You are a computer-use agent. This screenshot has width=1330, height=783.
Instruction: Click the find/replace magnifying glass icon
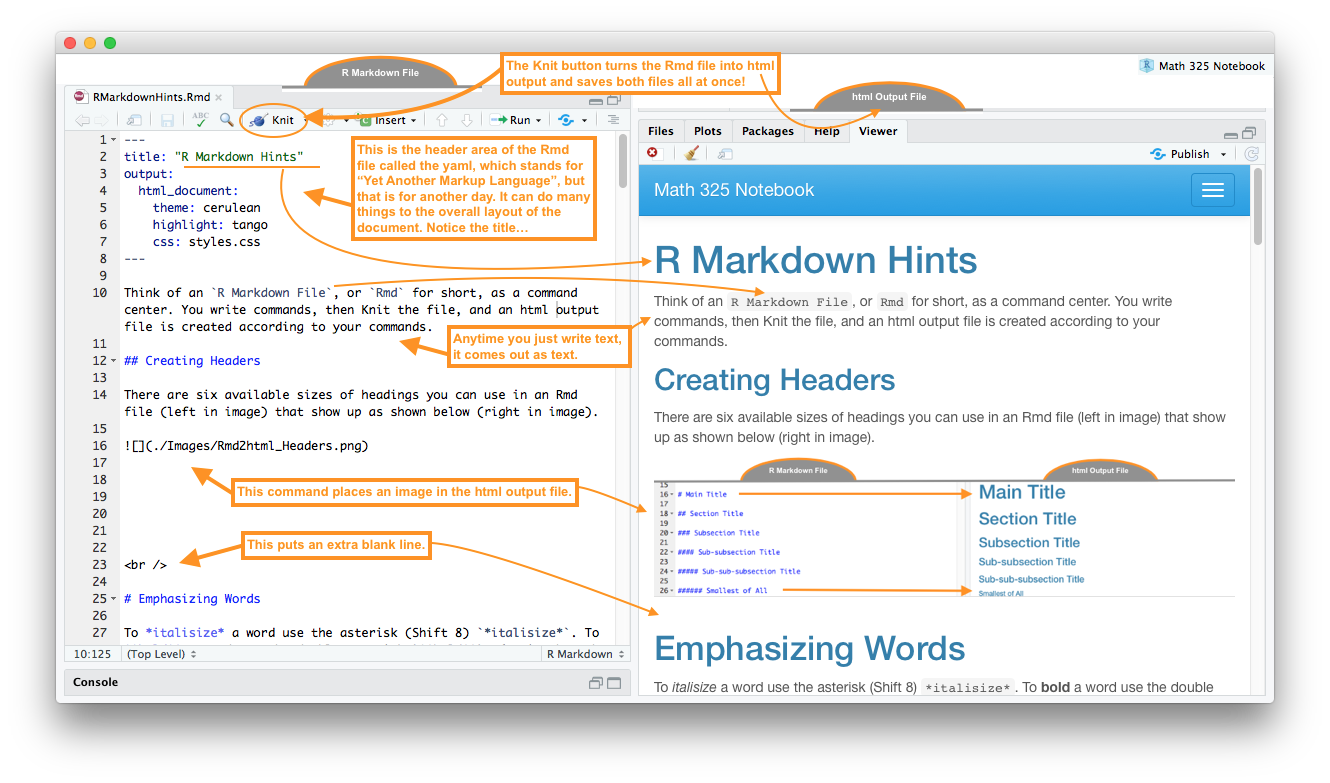227,120
